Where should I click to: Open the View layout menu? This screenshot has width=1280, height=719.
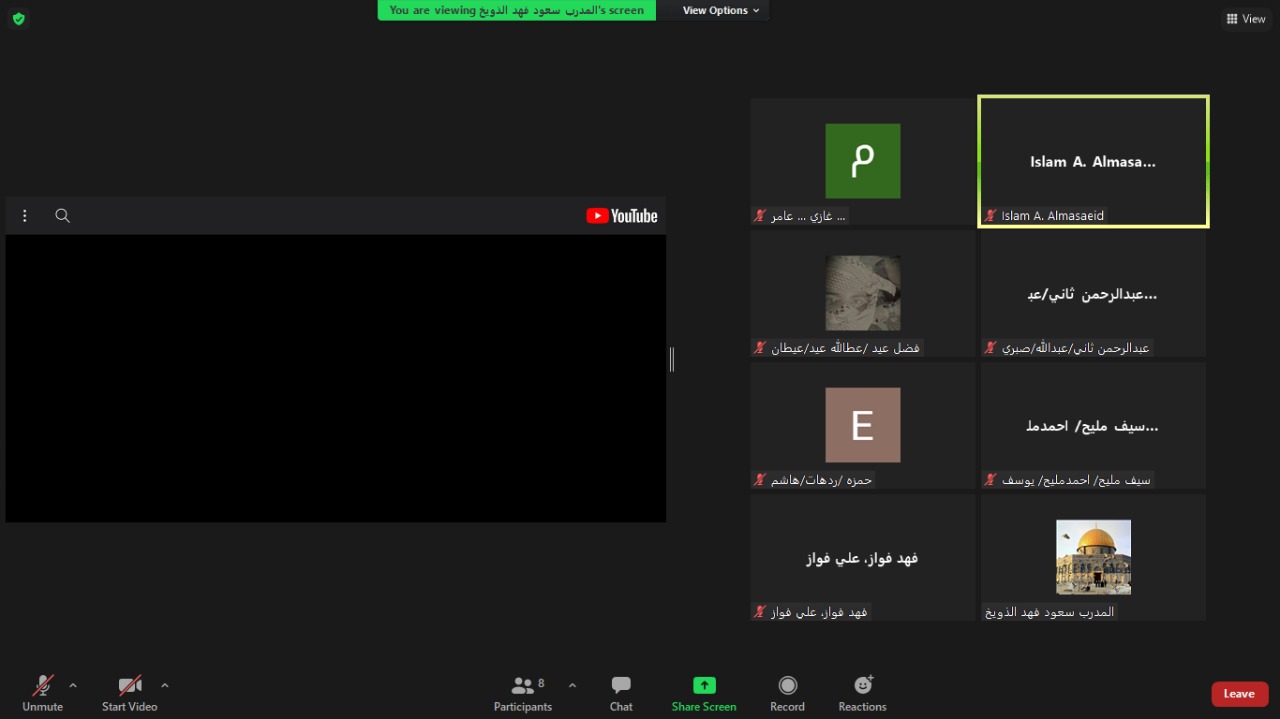coord(1245,19)
